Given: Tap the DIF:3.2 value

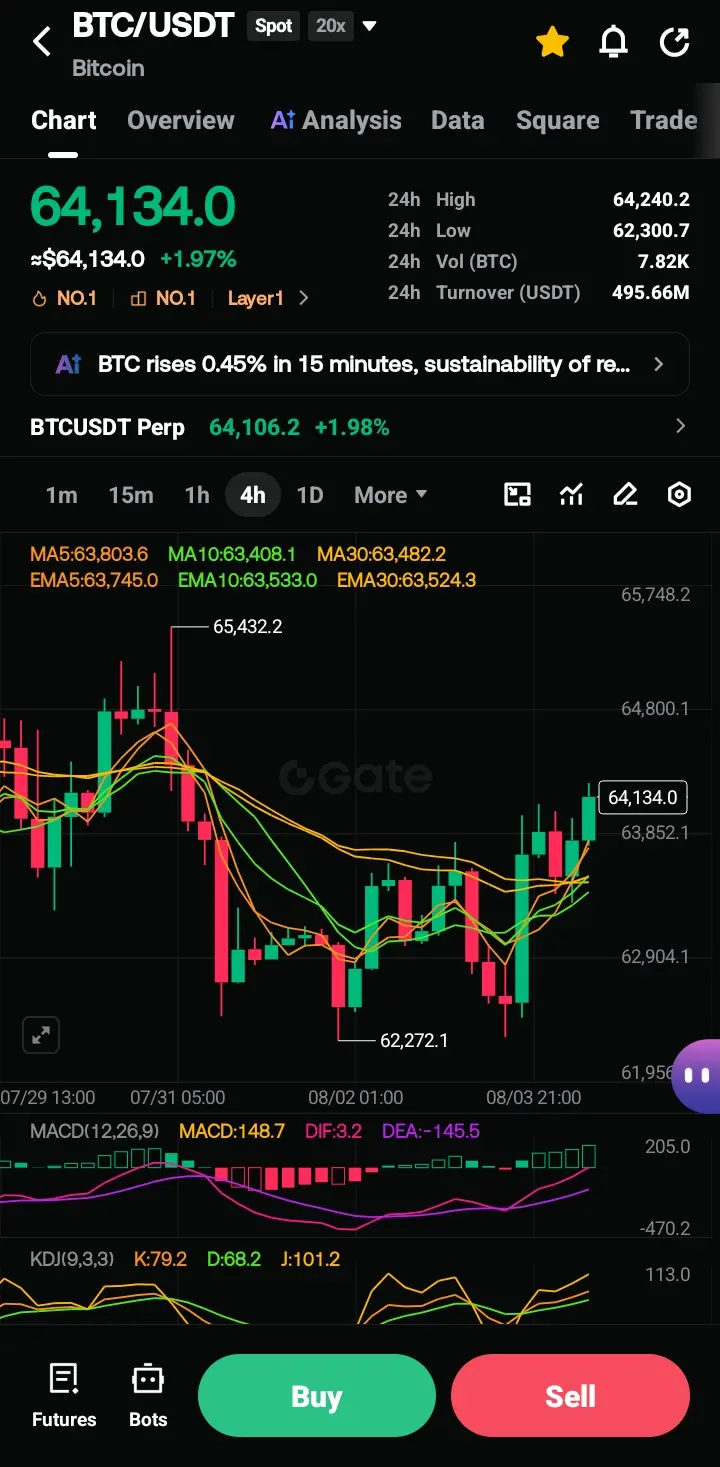Looking at the screenshot, I should (x=333, y=1131).
